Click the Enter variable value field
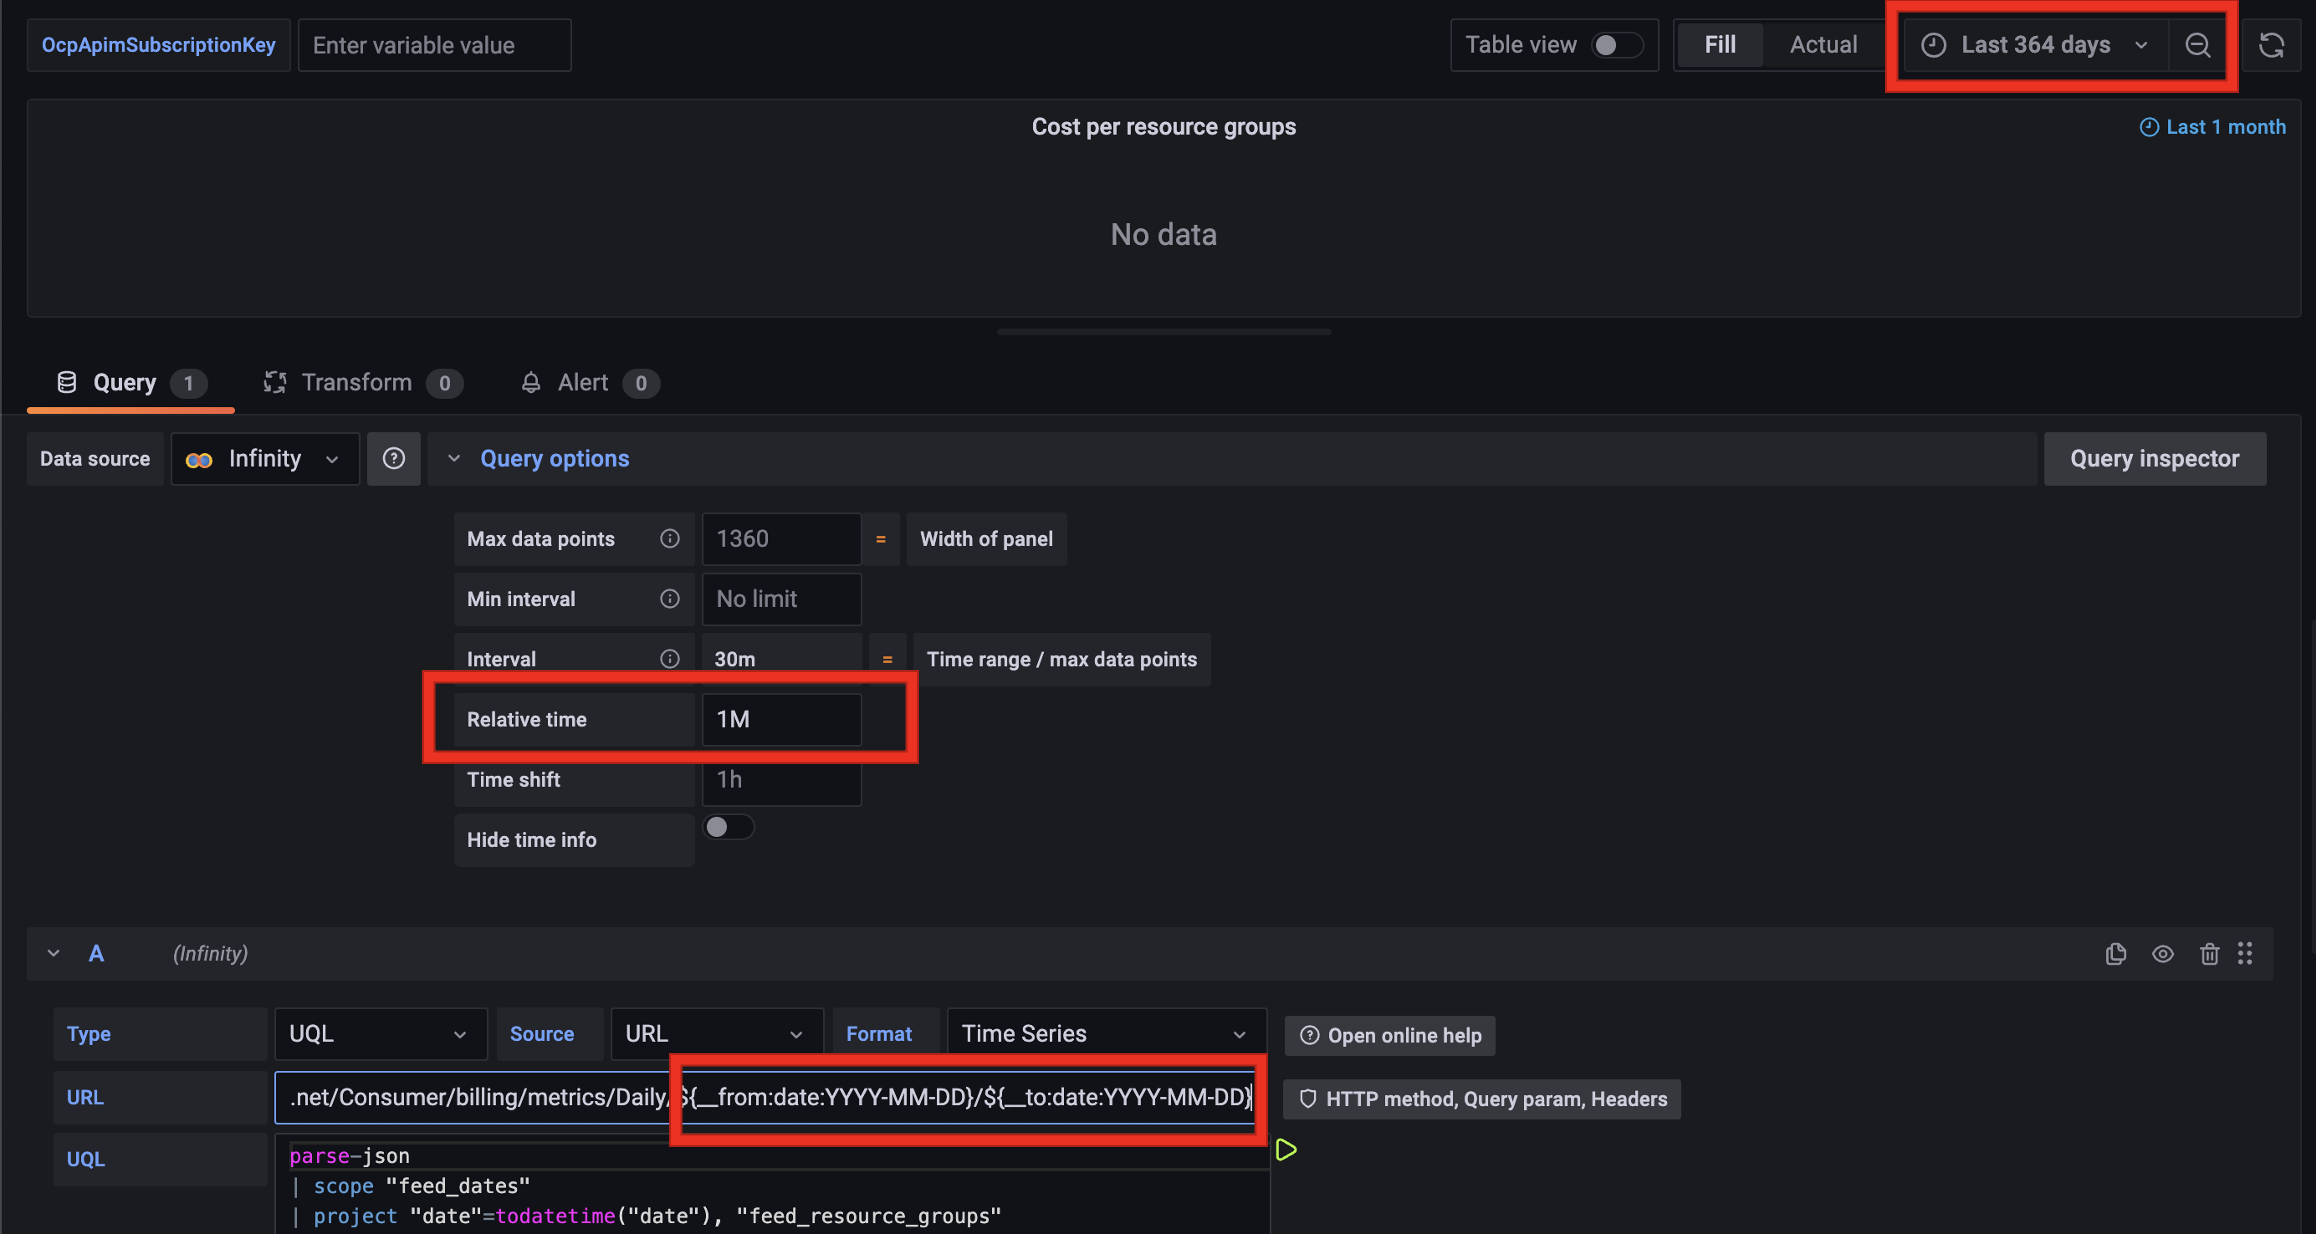Image resolution: width=2316 pixels, height=1238 pixels. (434, 45)
